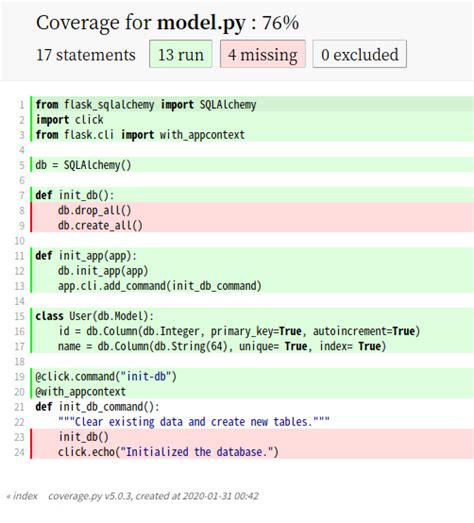Click the missing 'db.drop_all()' line
474x523 pixels.
(x=252, y=210)
